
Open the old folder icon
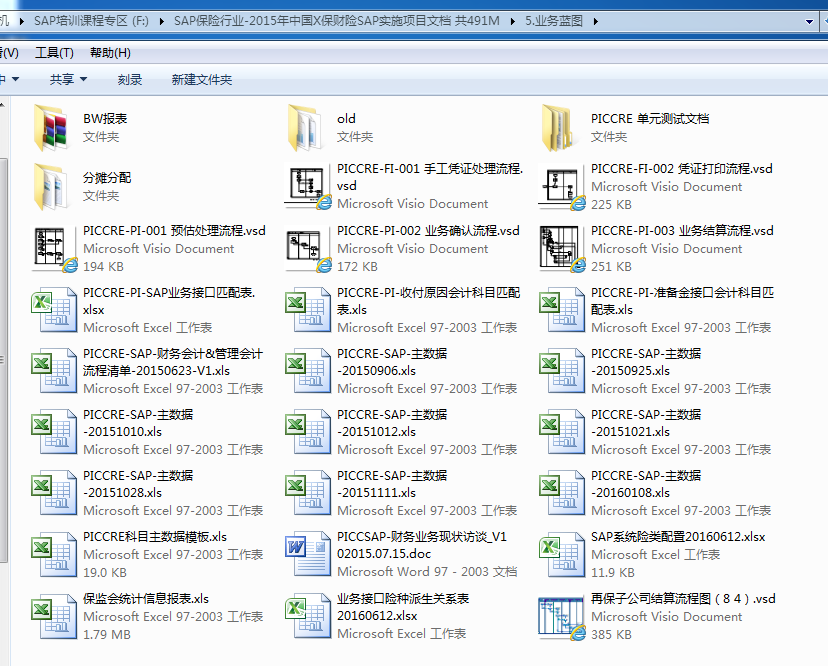pos(305,128)
